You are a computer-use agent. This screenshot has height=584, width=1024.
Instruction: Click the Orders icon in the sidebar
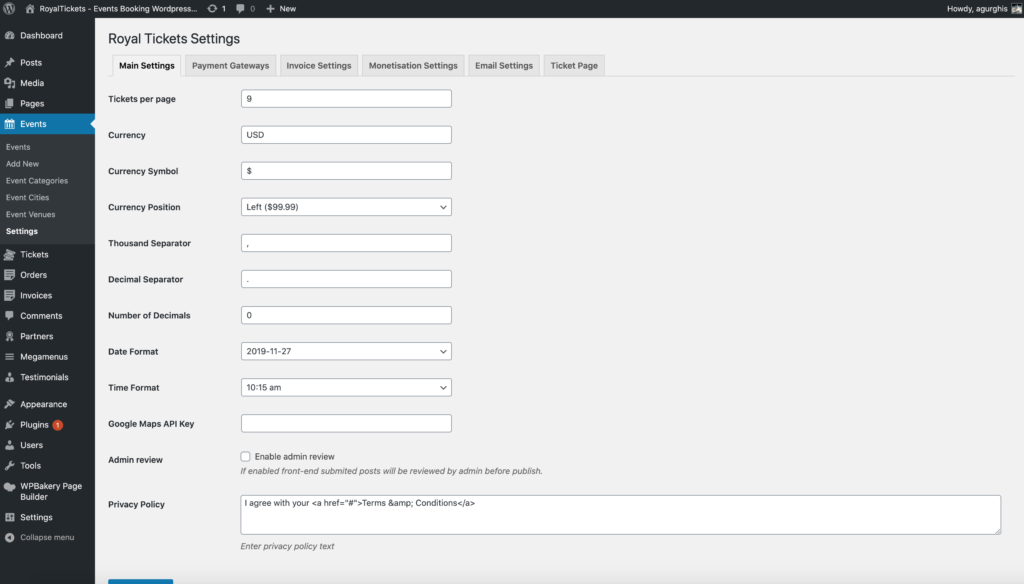point(10,275)
